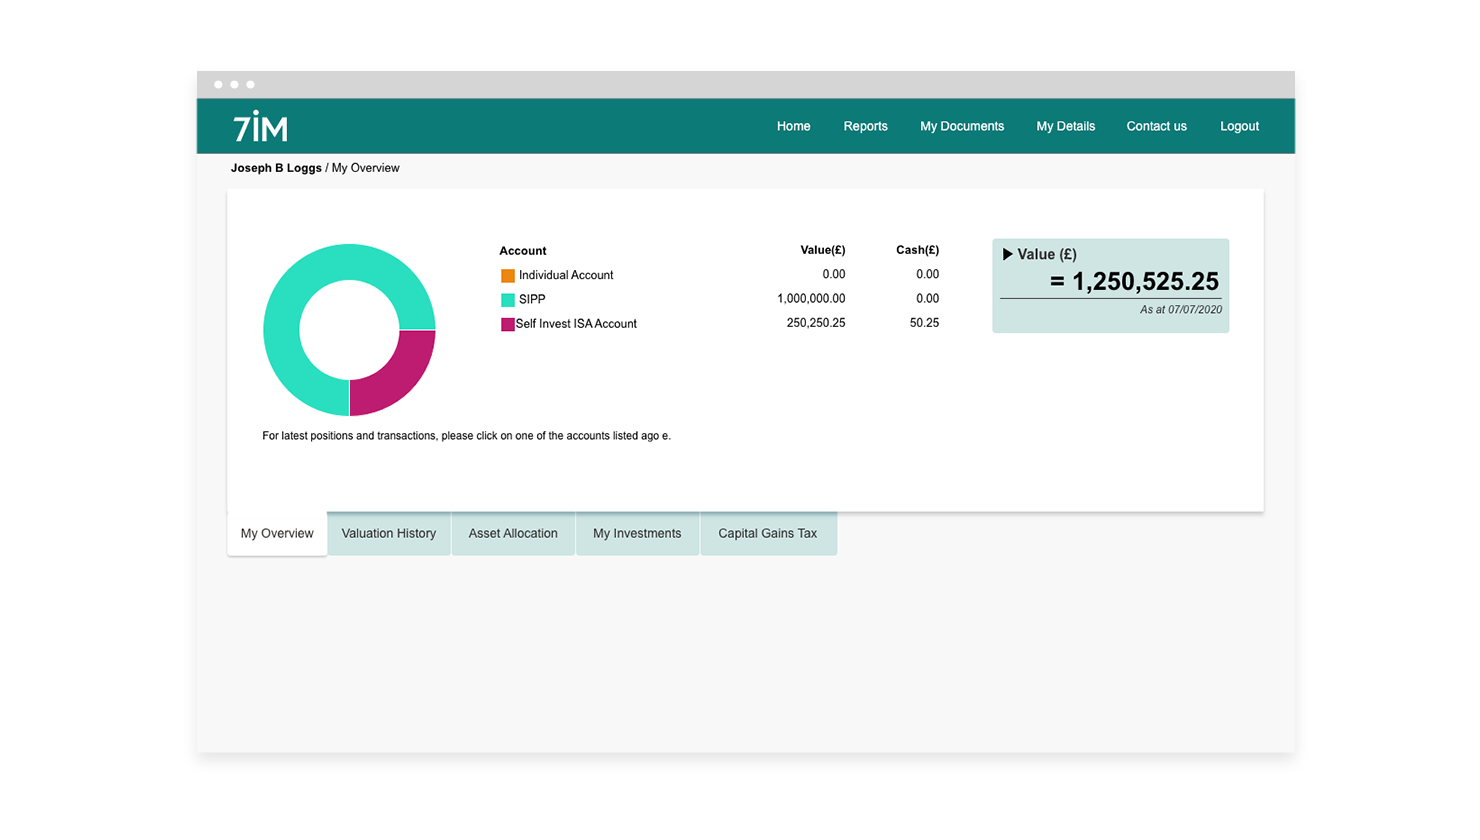Switch to the Asset Allocation tab

(x=513, y=533)
